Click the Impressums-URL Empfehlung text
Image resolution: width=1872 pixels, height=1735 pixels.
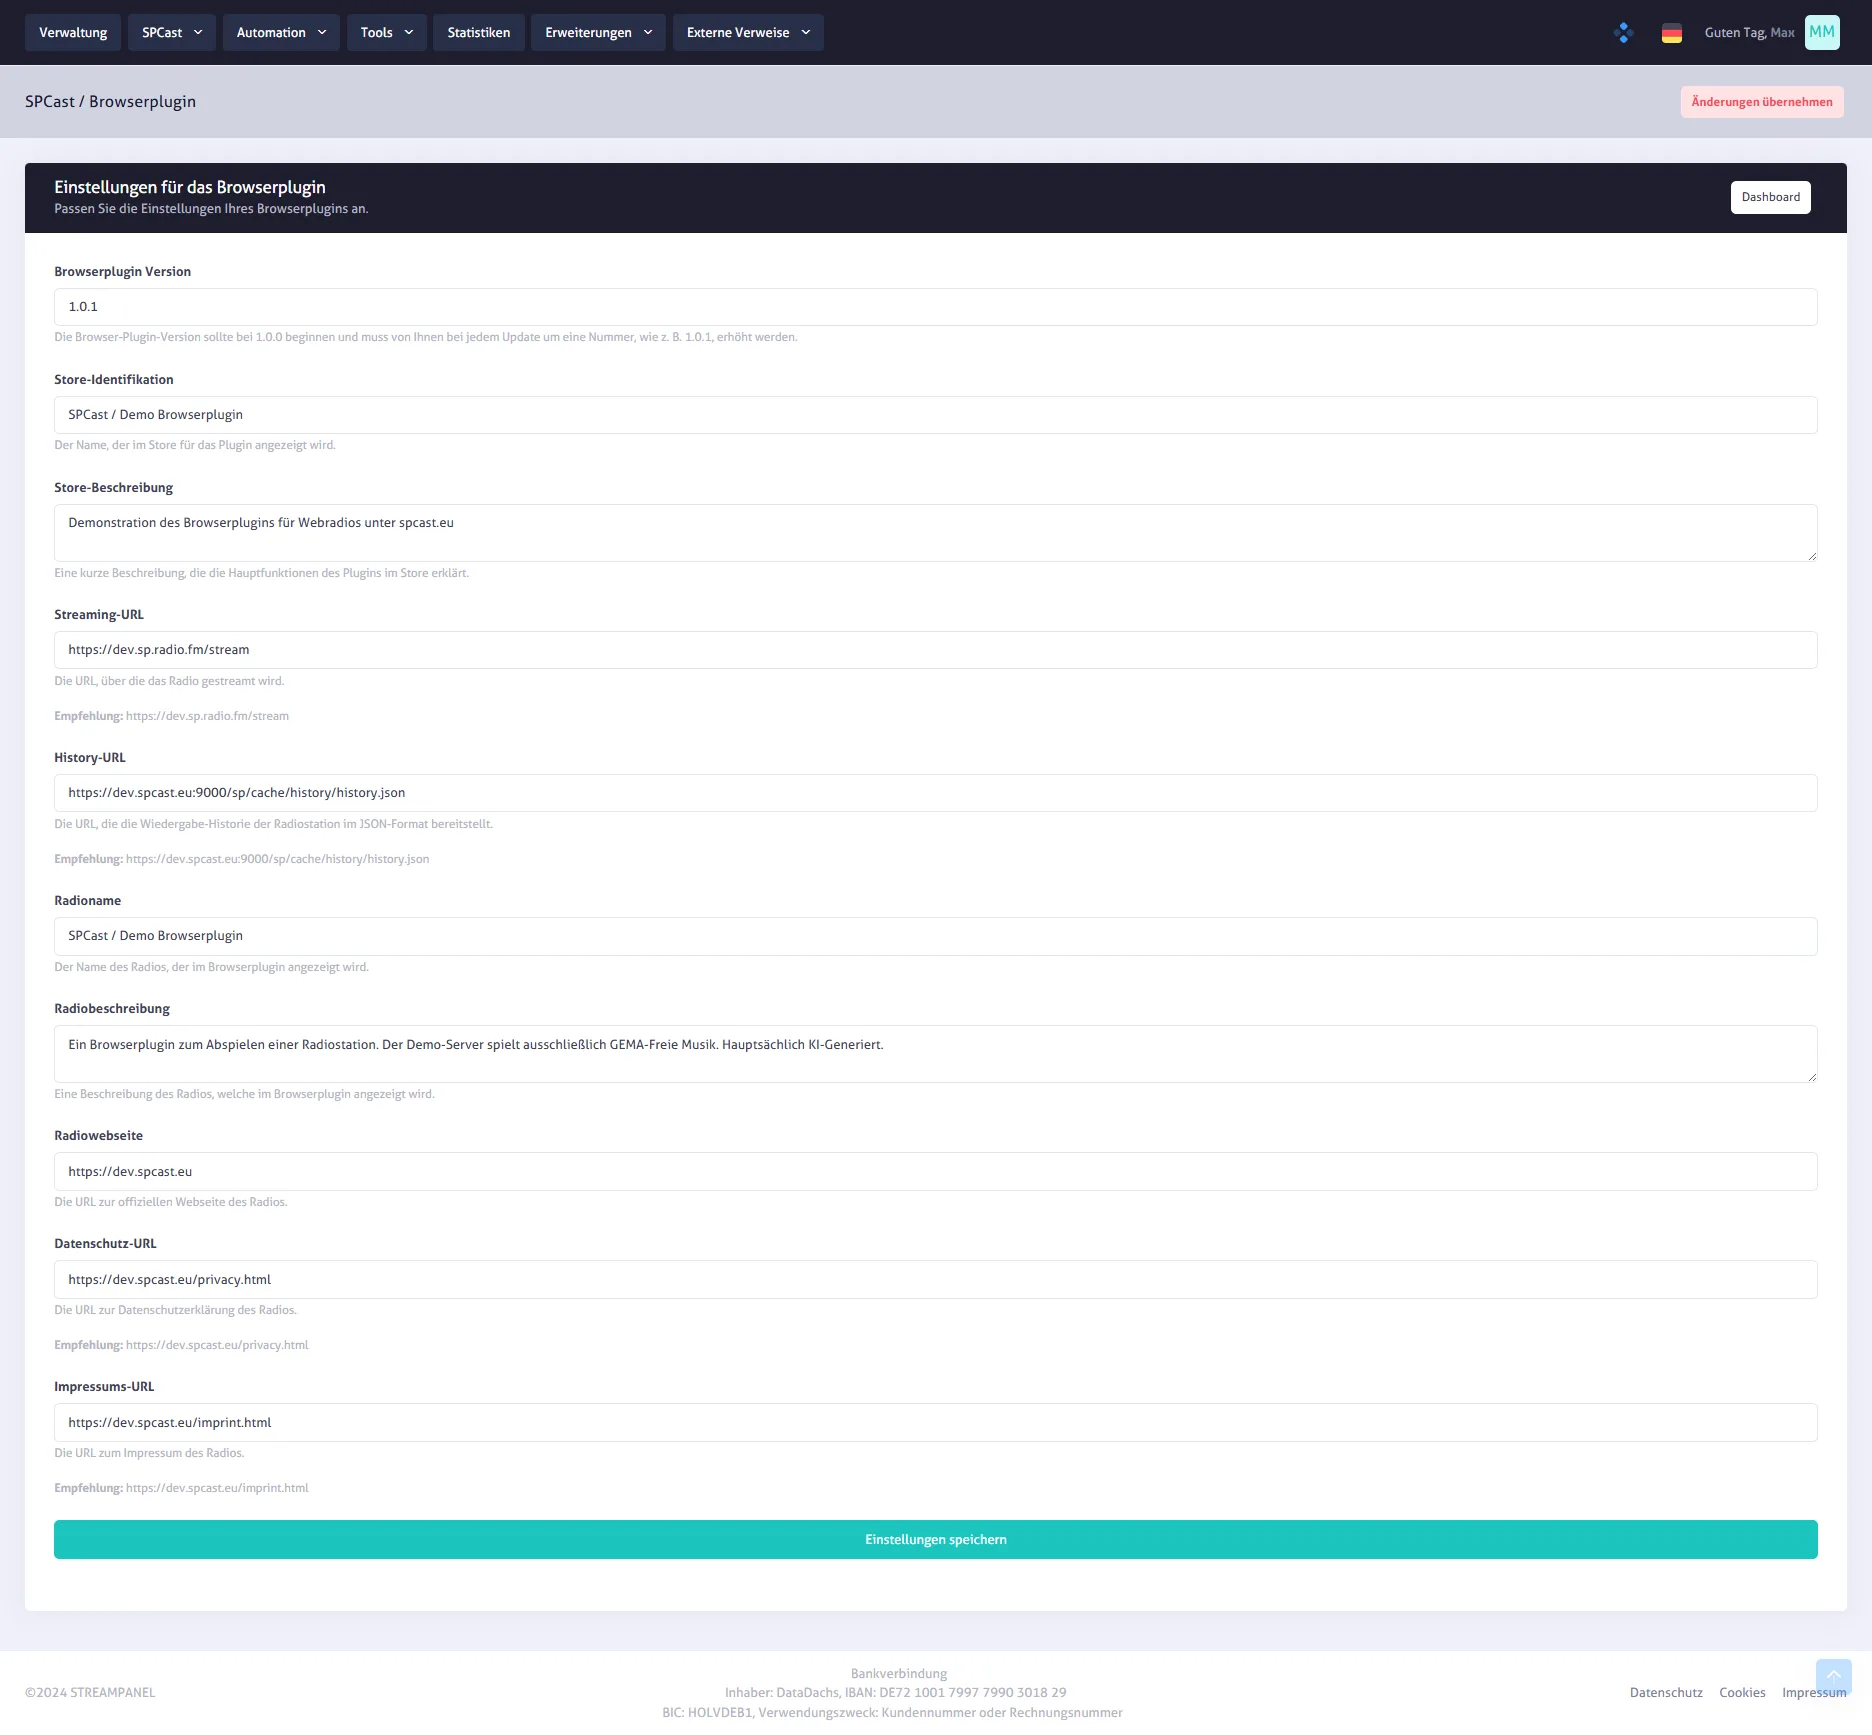tap(181, 1488)
